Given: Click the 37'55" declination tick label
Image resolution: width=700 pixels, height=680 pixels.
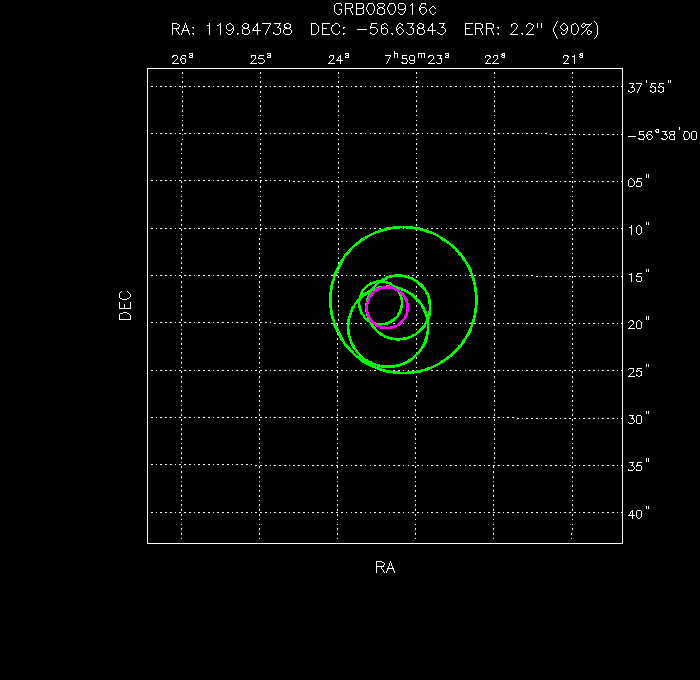Looking at the screenshot, I should [x=646, y=87].
